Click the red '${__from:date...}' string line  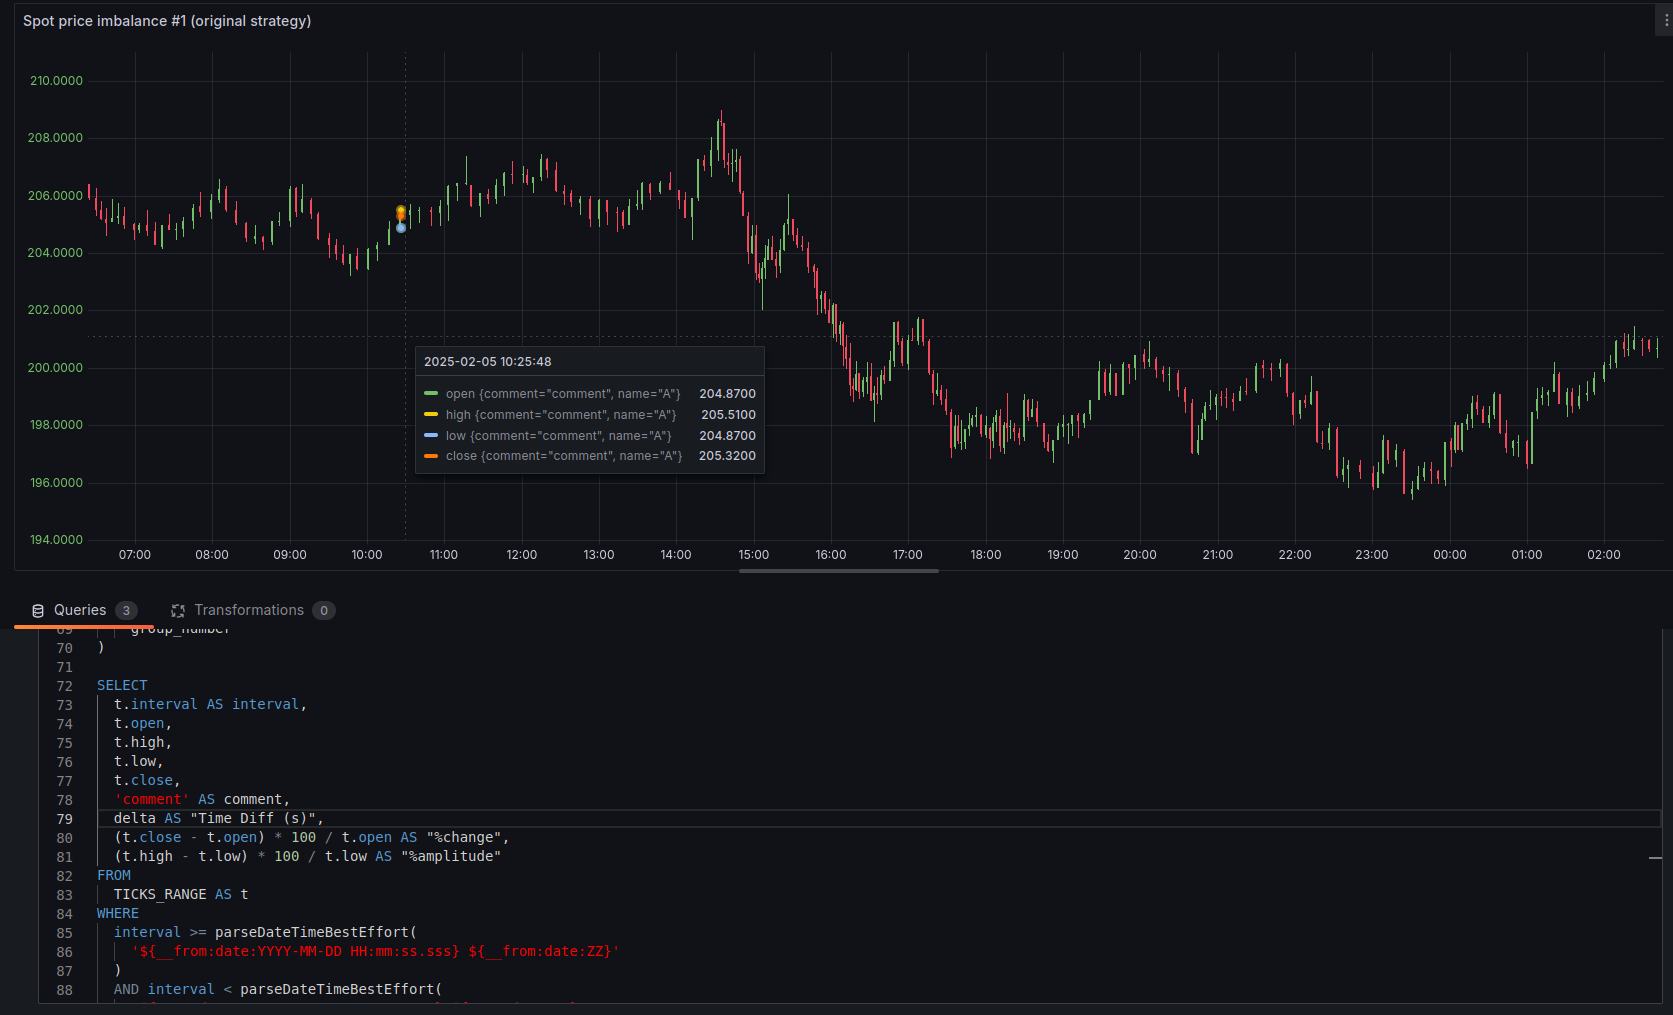[375, 951]
